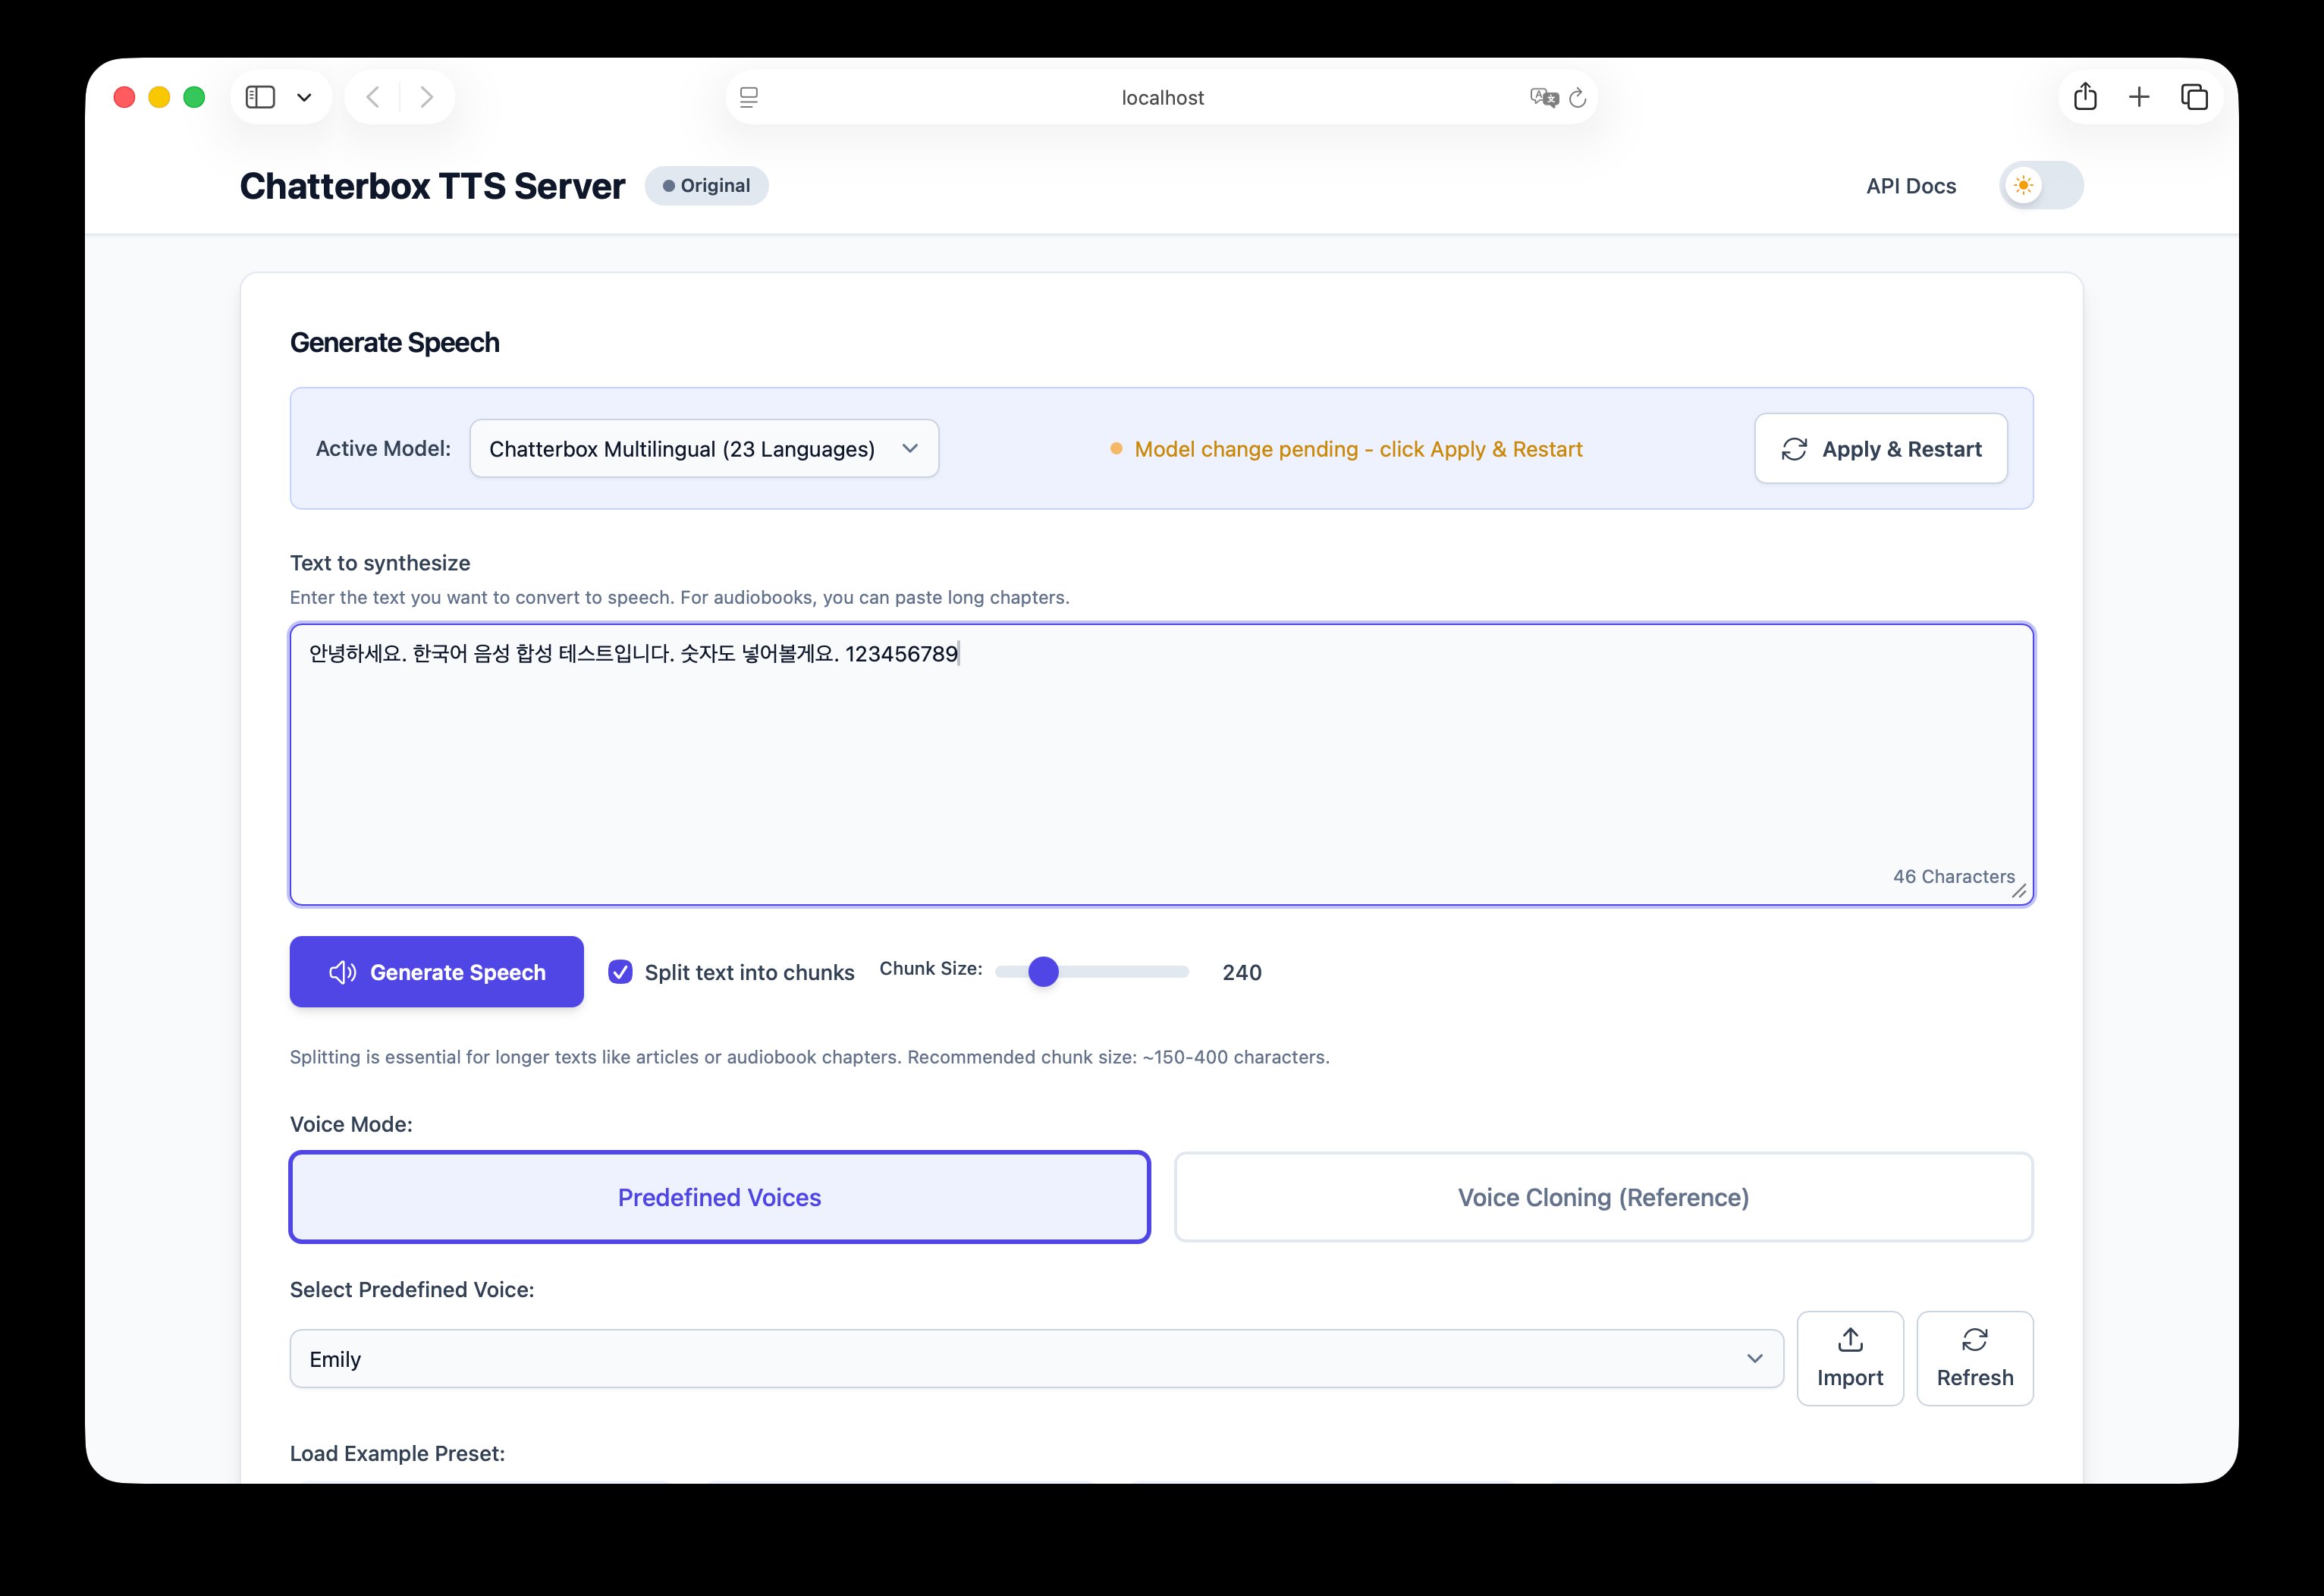Go back with the Safari back arrow
Viewport: 2324px width, 1596px height.
(x=373, y=97)
